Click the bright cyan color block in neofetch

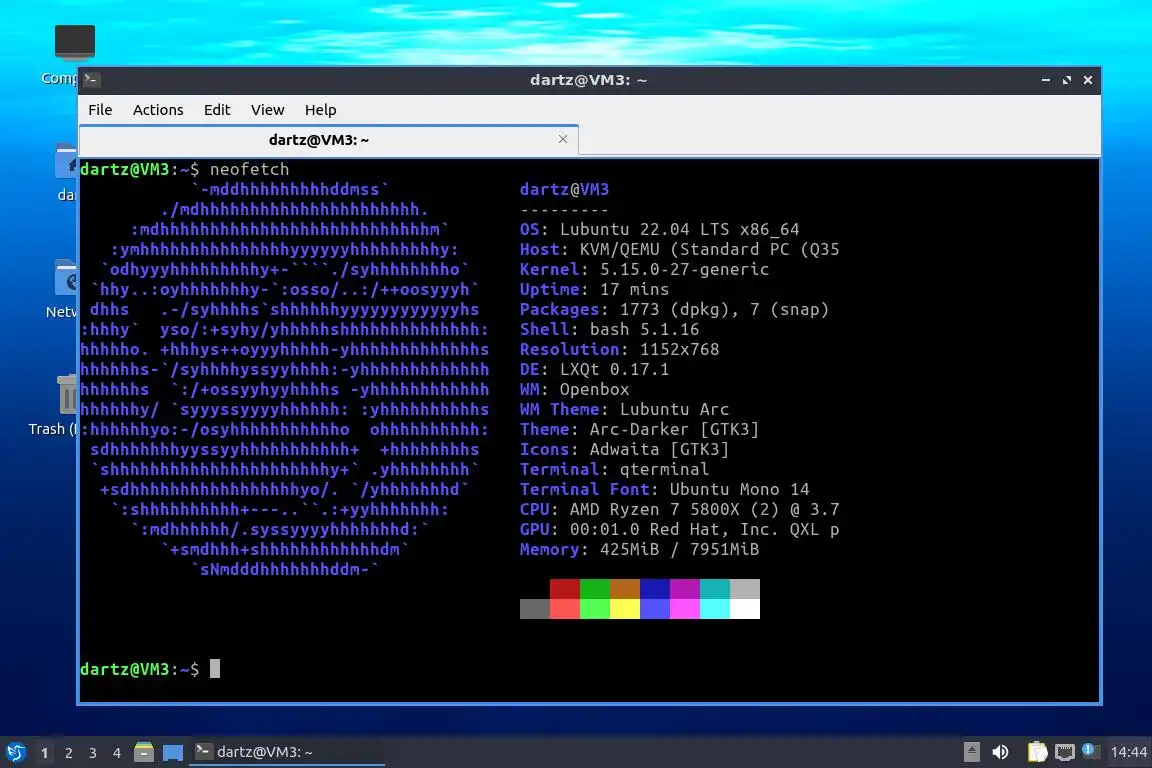point(715,609)
